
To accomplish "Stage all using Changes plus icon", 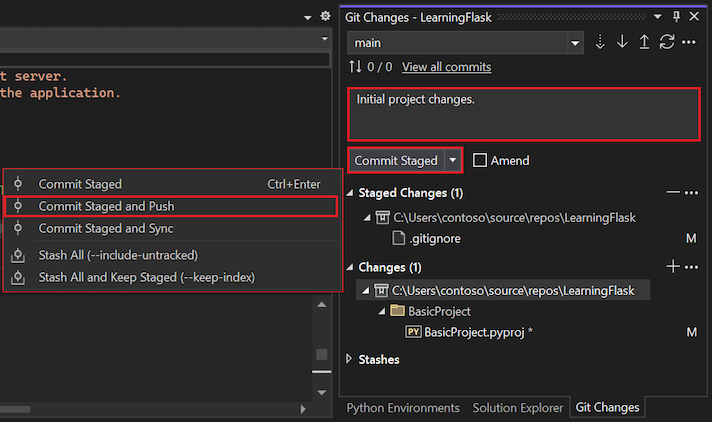I will coord(674,267).
